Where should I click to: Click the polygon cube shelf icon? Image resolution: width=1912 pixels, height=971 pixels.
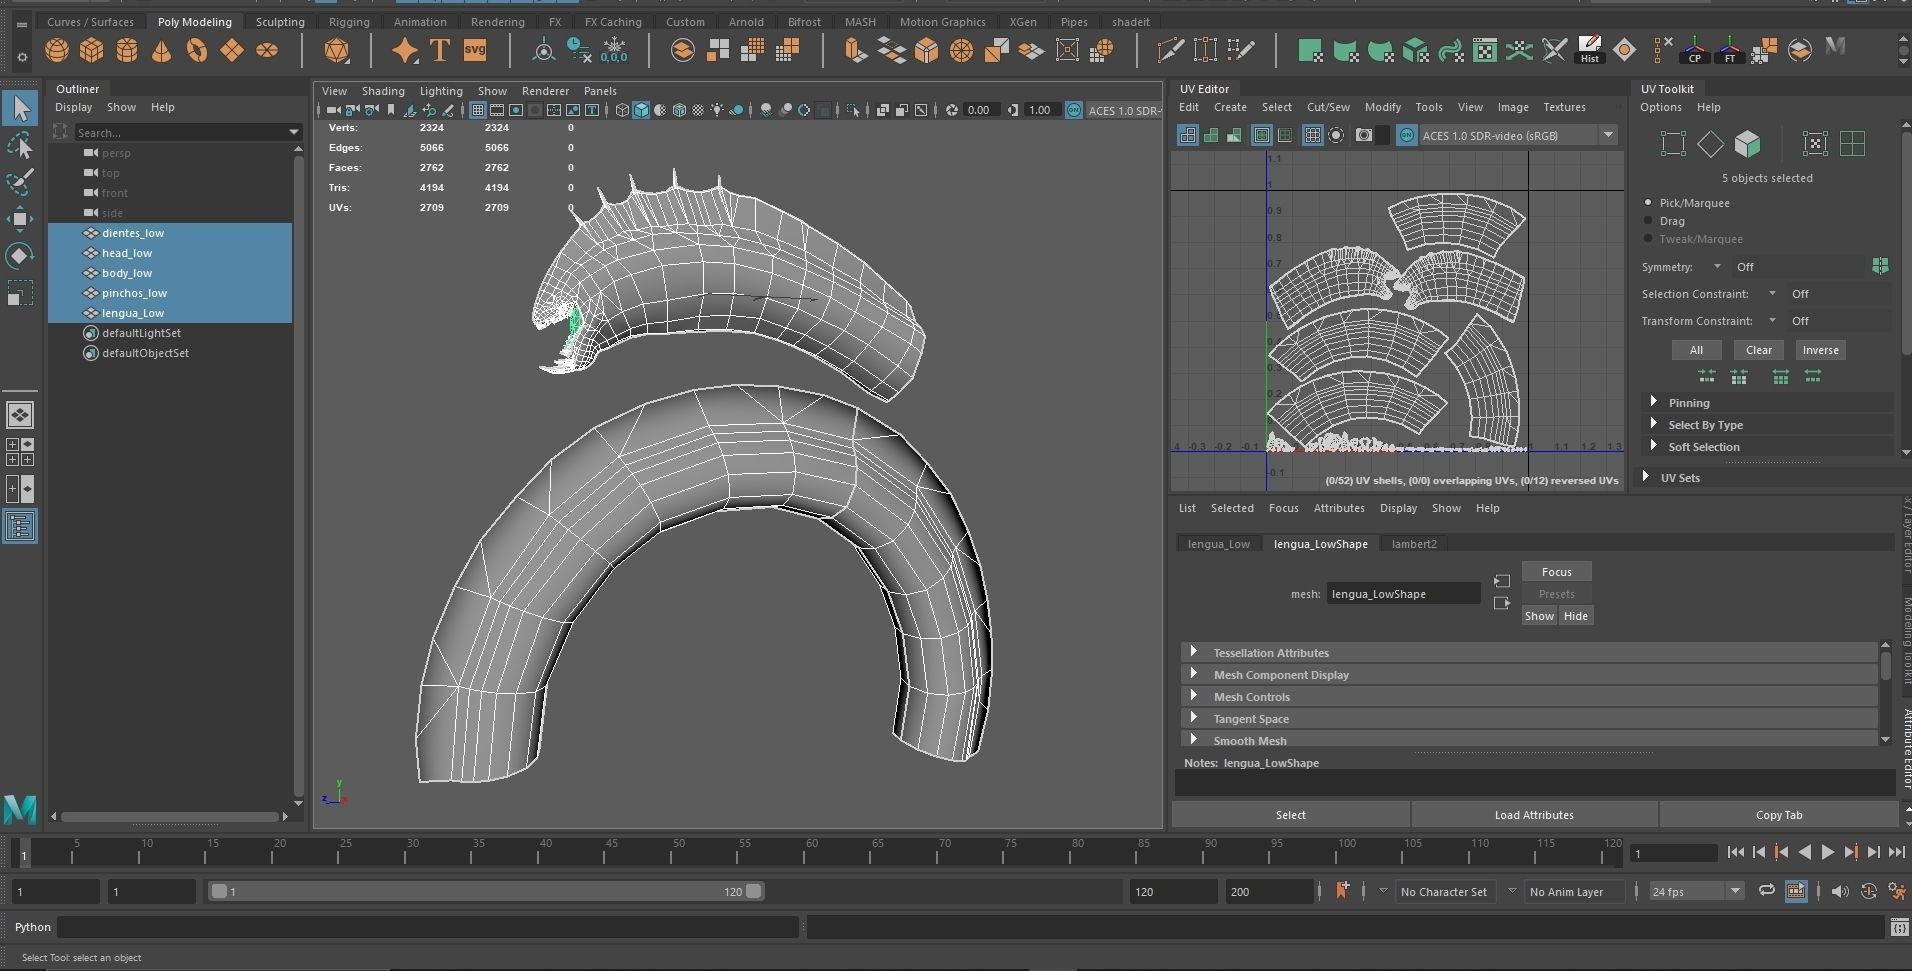[92, 50]
